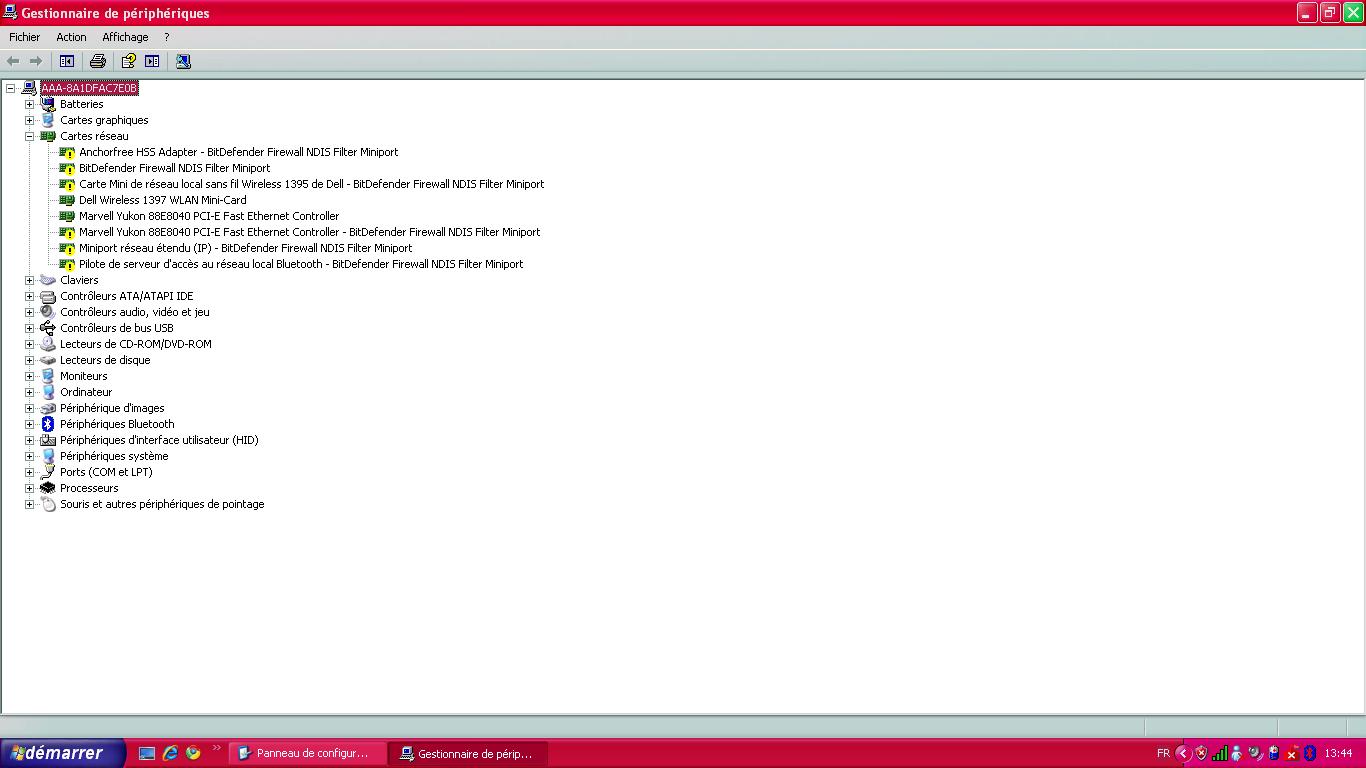Viewport: 1366px width, 768px height.
Task: Click the scan for hardware changes icon
Action: tap(183, 61)
